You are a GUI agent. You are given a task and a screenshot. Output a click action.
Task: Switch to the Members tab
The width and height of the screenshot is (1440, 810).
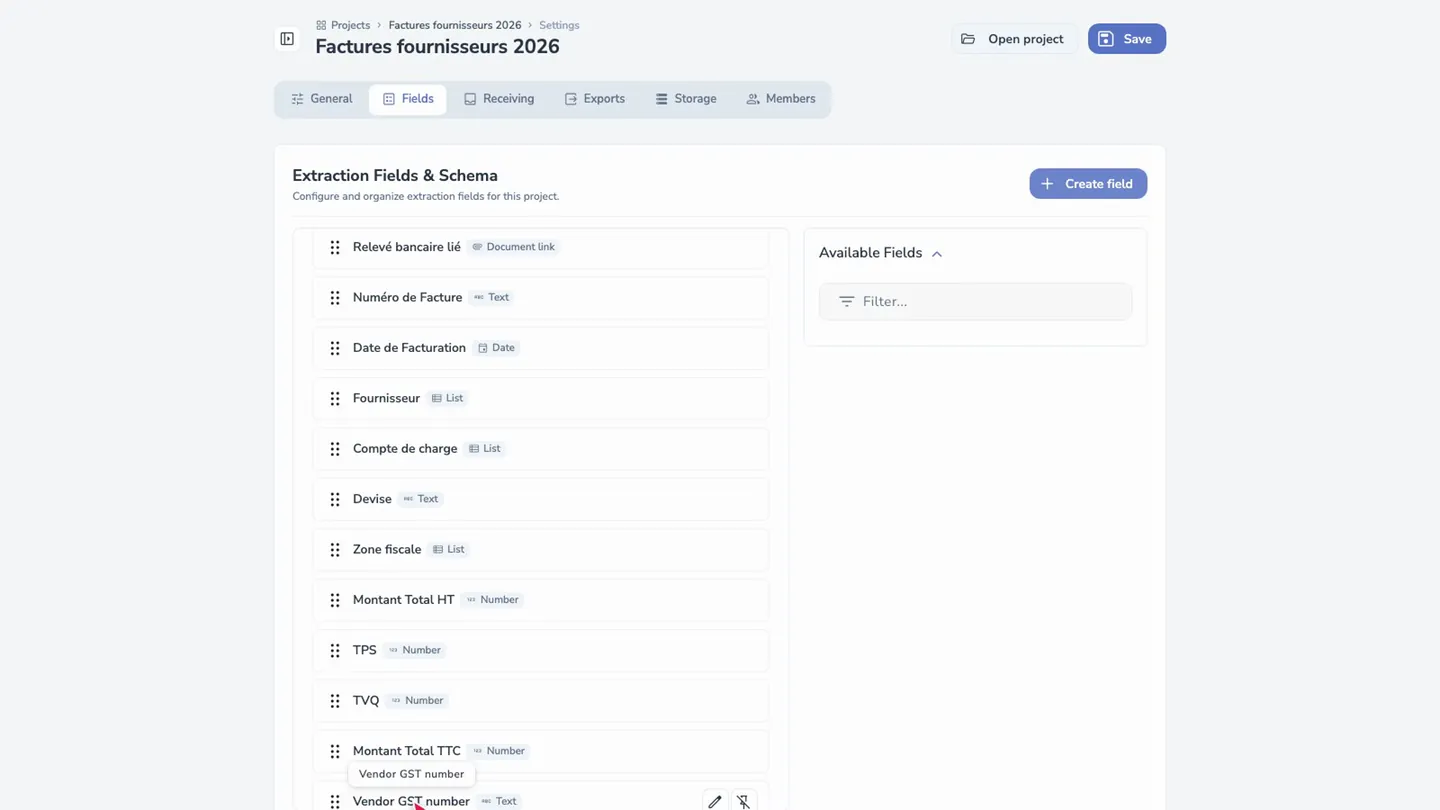[781, 99]
